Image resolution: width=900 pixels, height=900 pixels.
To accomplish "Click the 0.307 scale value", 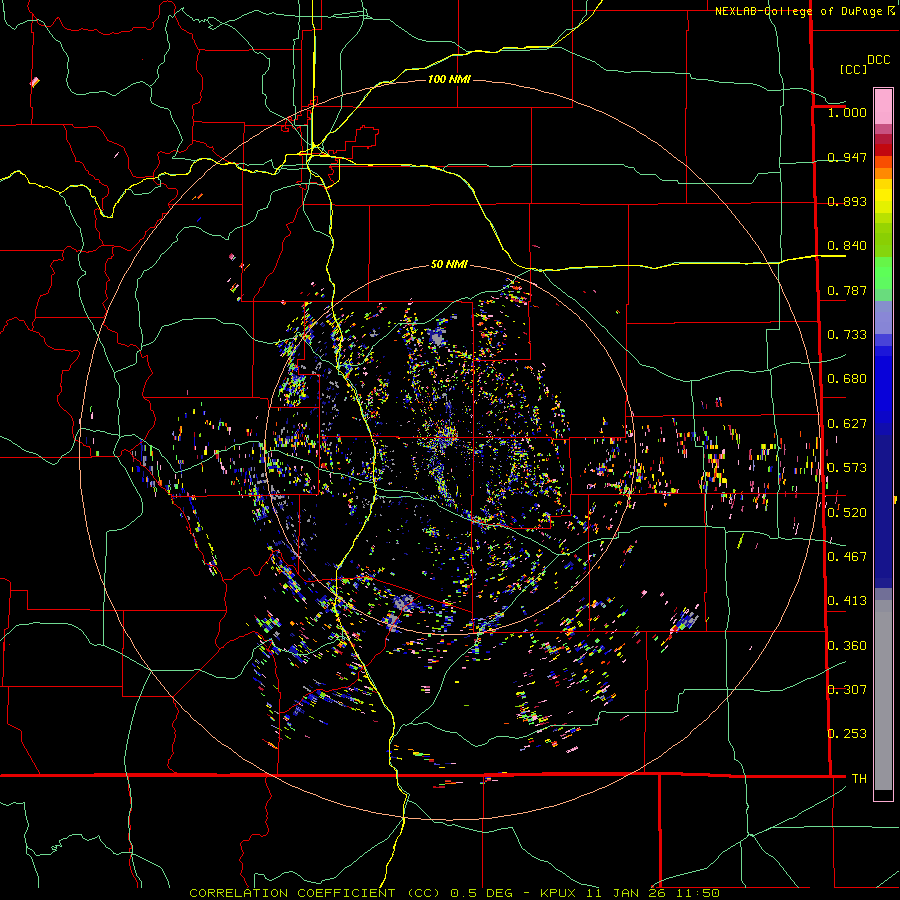I will coord(847,689).
